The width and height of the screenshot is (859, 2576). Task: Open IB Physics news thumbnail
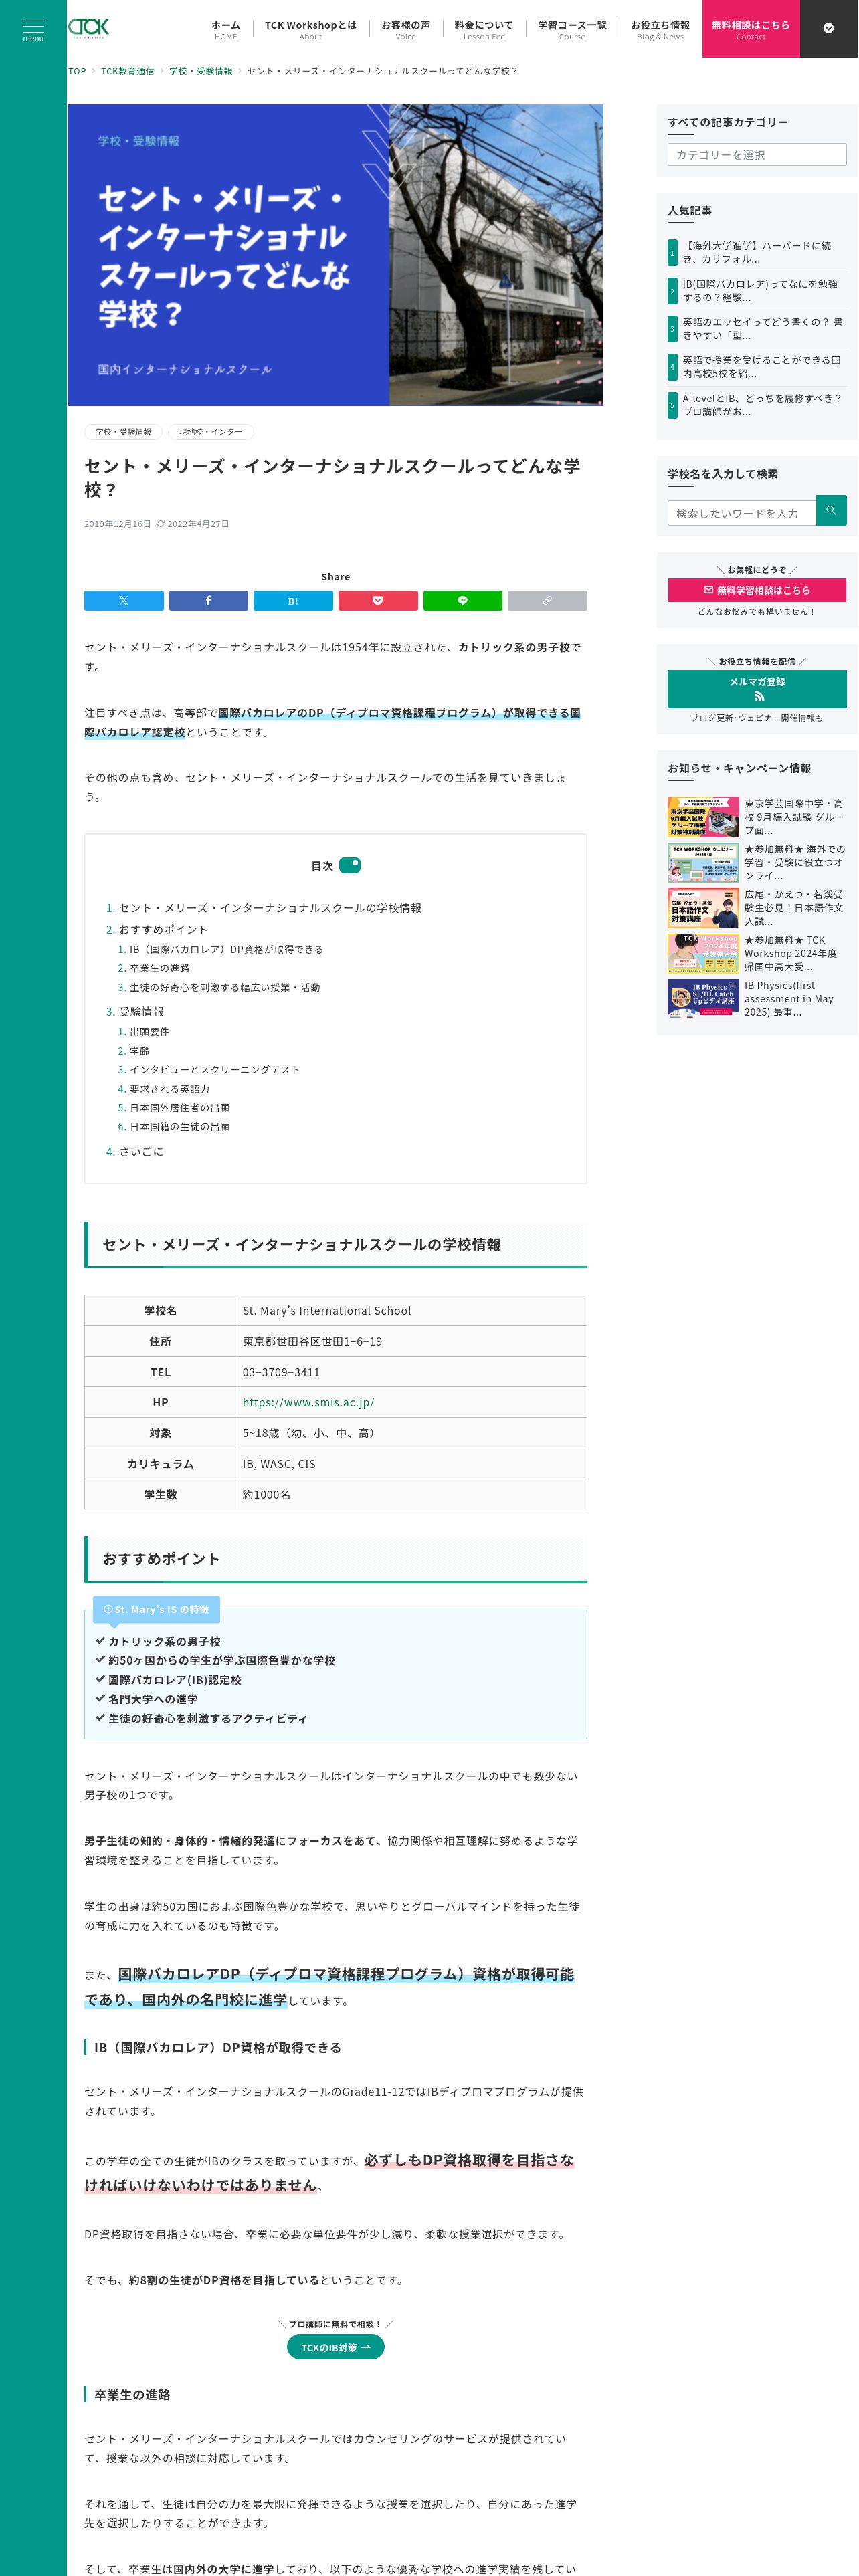703,999
